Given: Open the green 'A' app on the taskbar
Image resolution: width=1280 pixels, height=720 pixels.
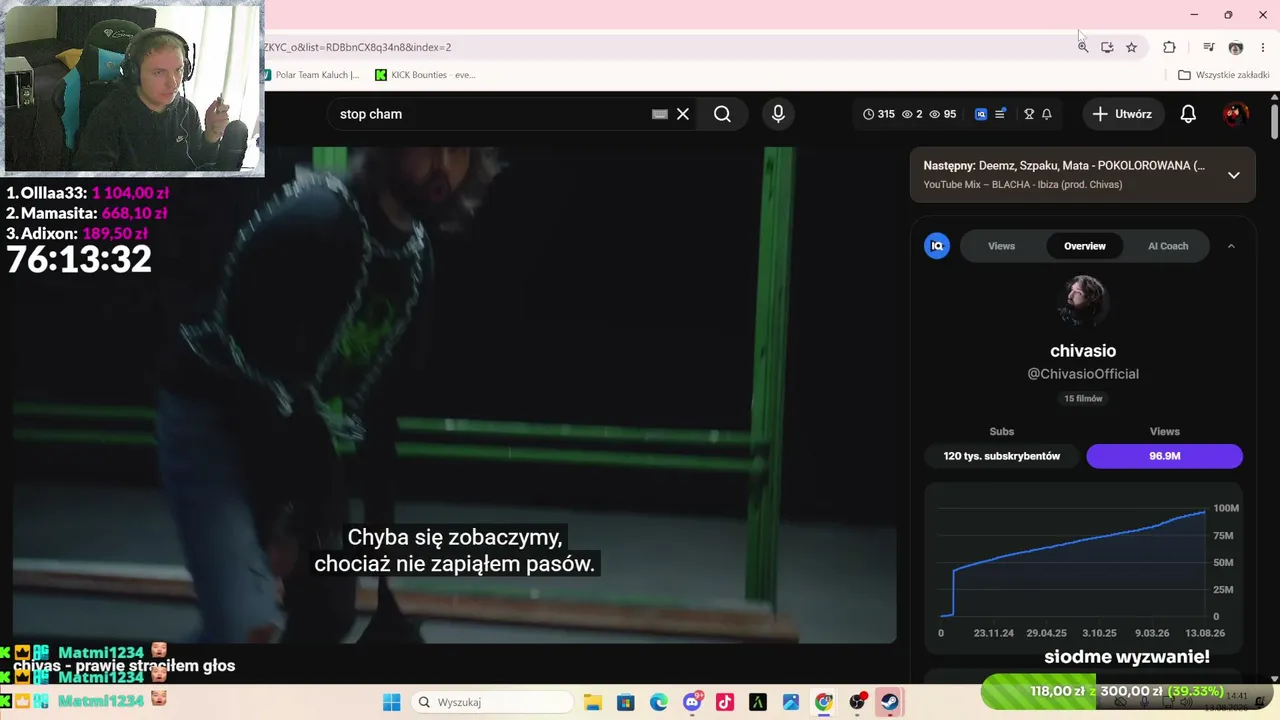Looking at the screenshot, I should (x=757, y=702).
